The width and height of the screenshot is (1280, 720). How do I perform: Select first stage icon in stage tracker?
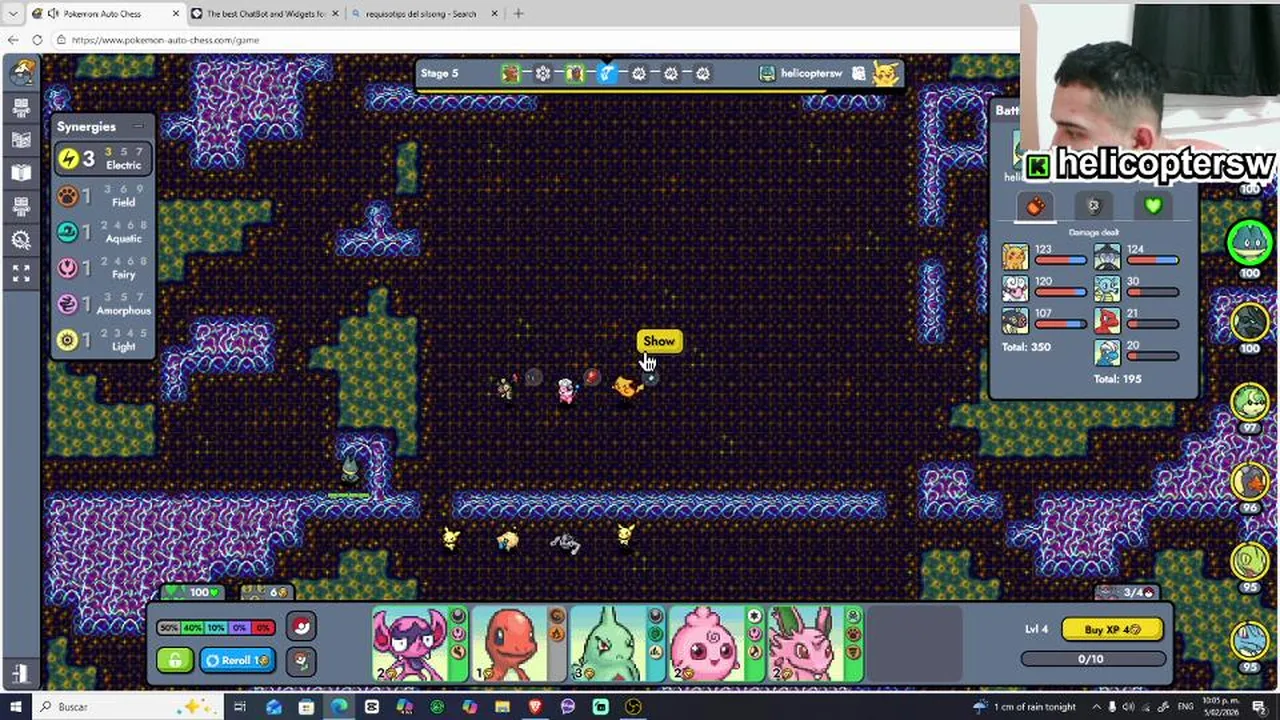click(511, 73)
